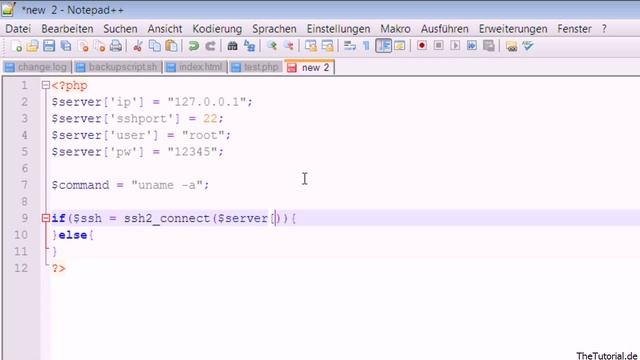Open the Erweiterungen menu
This screenshot has height=360, width=640.
click(x=513, y=29)
